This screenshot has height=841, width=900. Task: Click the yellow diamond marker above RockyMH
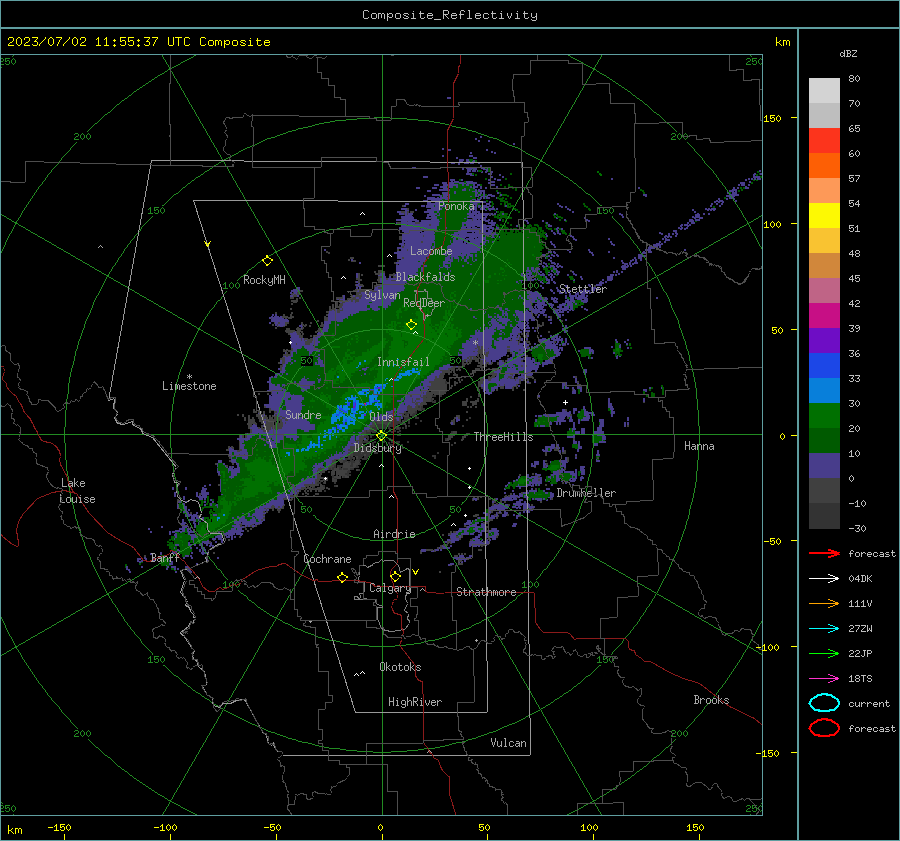pyautogui.click(x=267, y=261)
